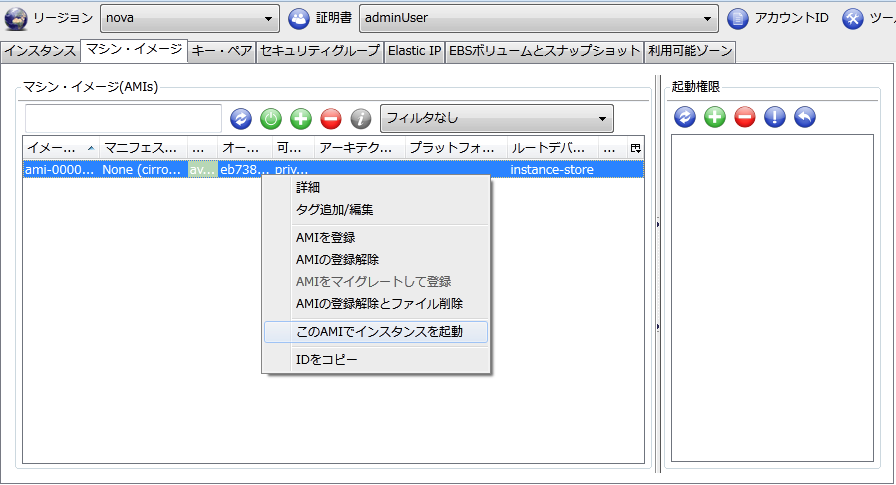Viewport: 896px width, 485px height.
Task: Select このAMIでインスタンスを起動 from context menu
Action: pyautogui.click(x=379, y=331)
